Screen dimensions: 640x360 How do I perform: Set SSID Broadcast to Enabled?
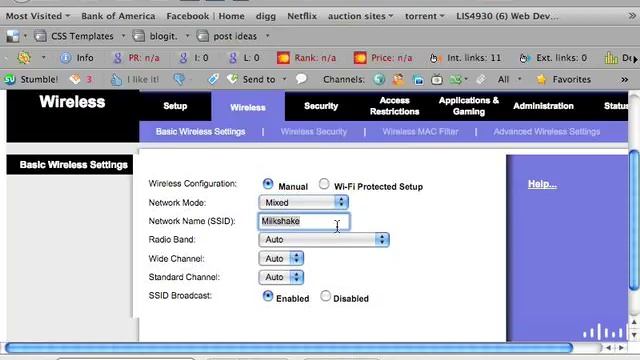tap(268, 296)
